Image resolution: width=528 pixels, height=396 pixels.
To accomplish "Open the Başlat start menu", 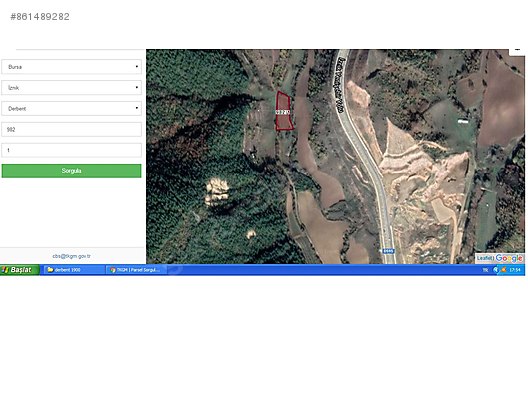I will (20, 270).
